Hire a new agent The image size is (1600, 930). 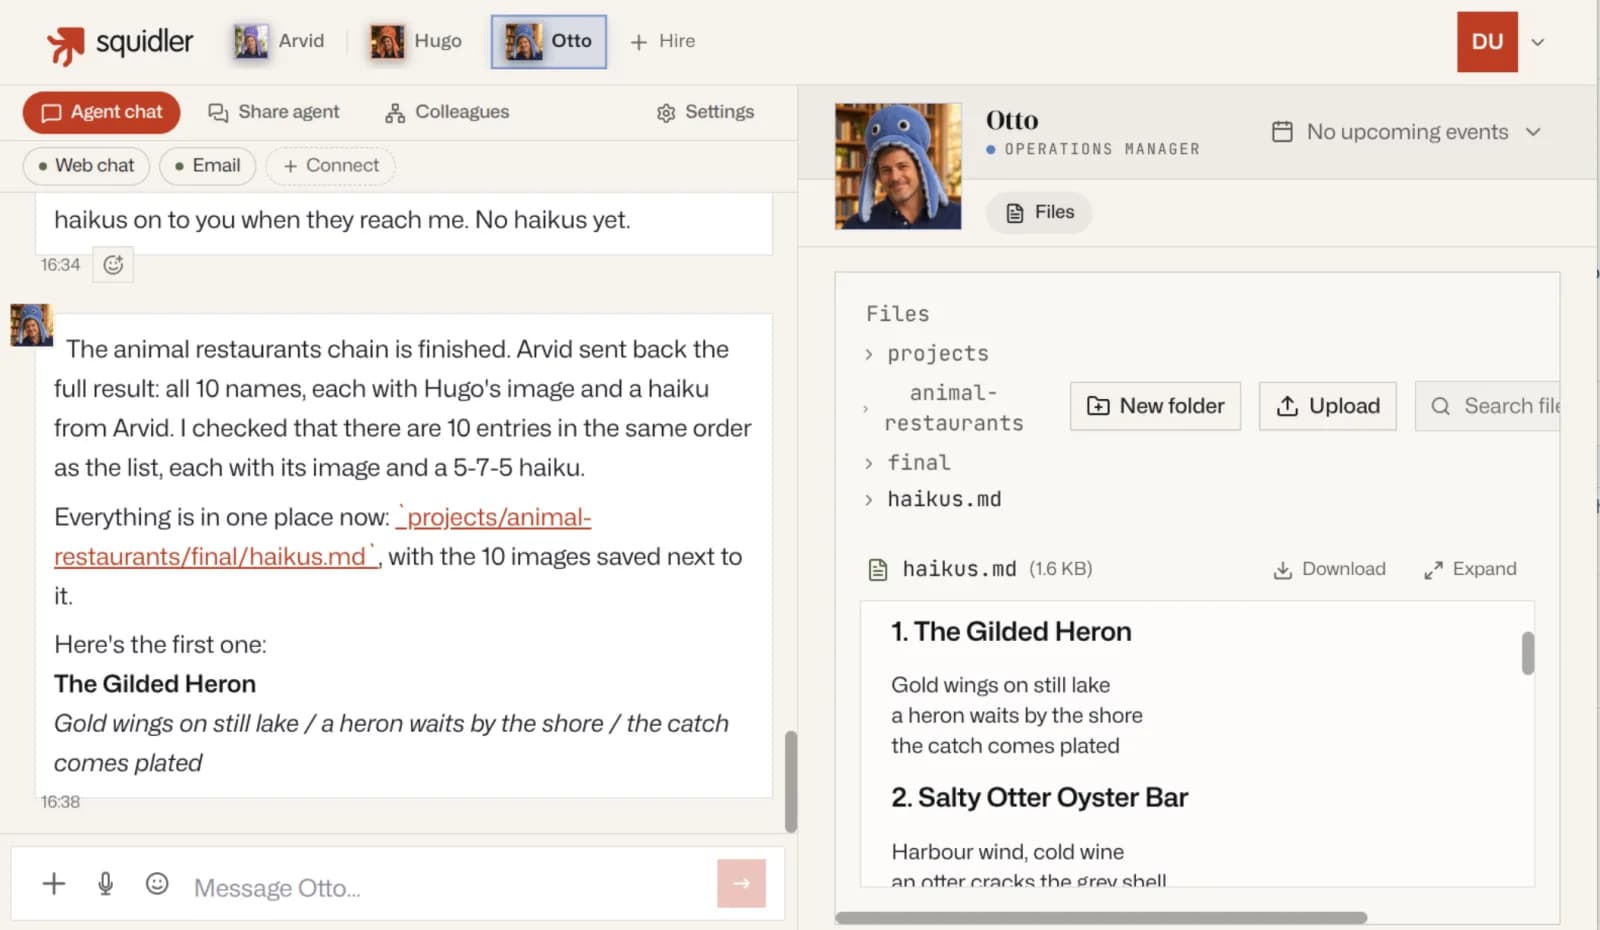click(662, 41)
